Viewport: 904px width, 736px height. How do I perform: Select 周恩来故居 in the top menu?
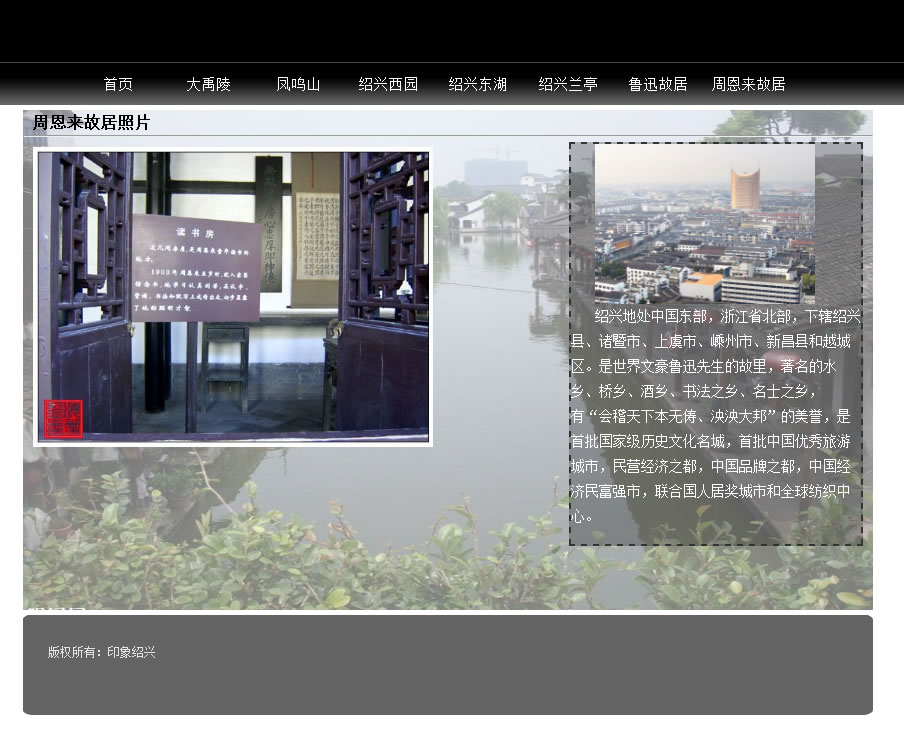coord(748,84)
